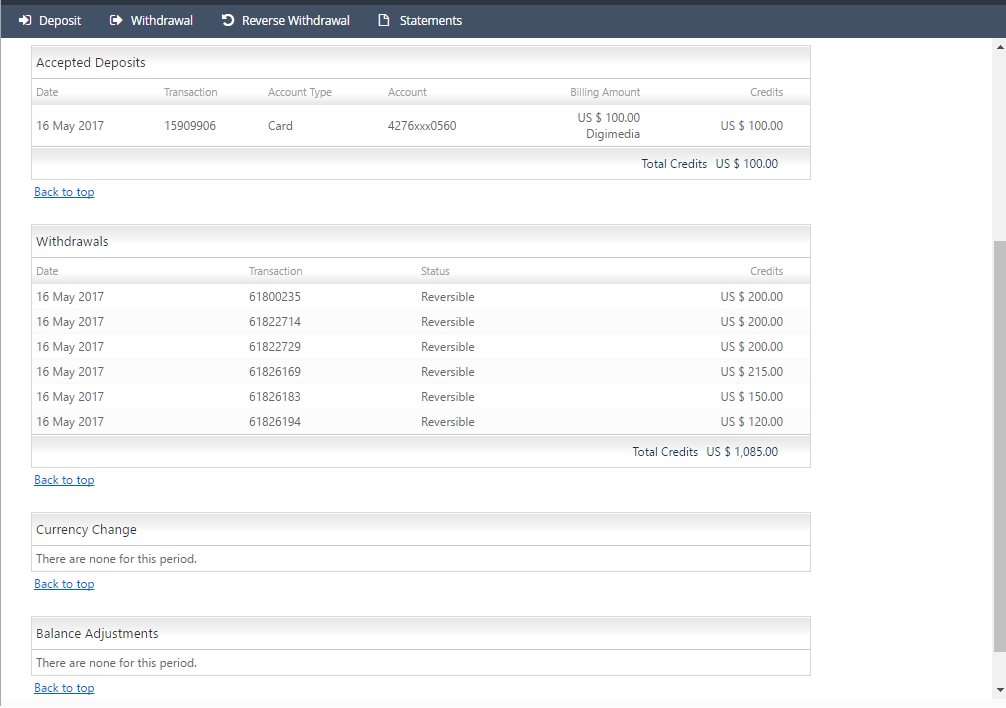This screenshot has width=1006, height=708.
Task: Go to Statements page
Action: [x=430, y=20]
